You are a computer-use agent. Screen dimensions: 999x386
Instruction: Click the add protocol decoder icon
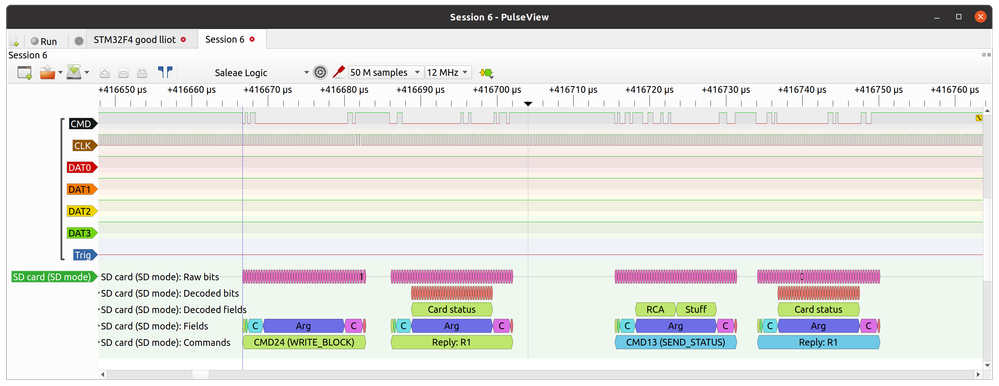pos(487,73)
